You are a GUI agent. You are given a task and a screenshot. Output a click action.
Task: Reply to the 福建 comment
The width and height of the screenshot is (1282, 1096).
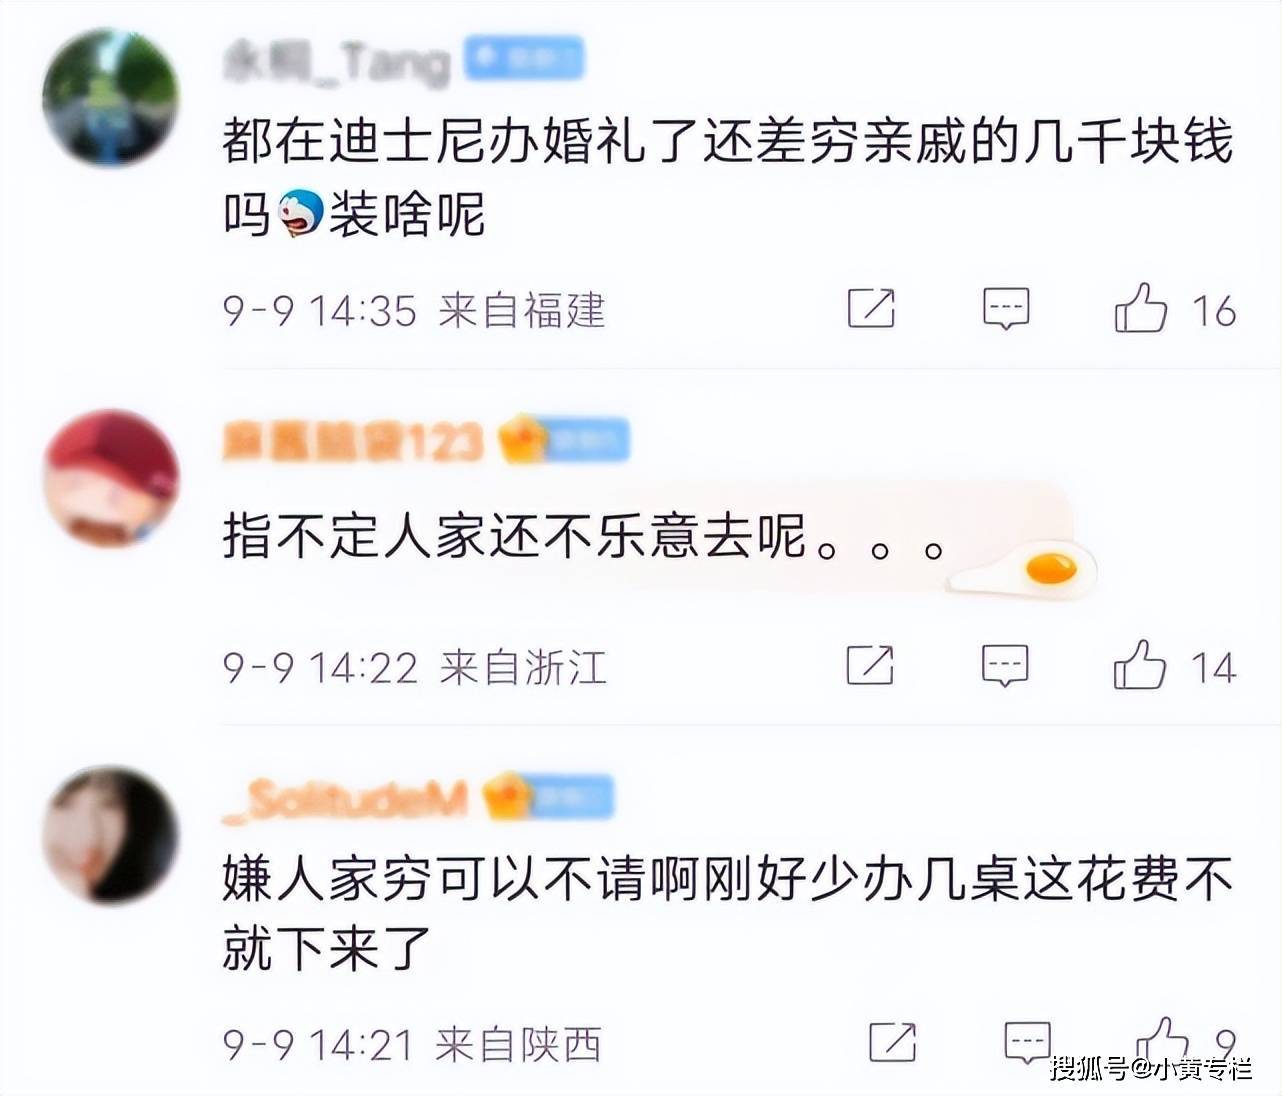[x=1006, y=308]
